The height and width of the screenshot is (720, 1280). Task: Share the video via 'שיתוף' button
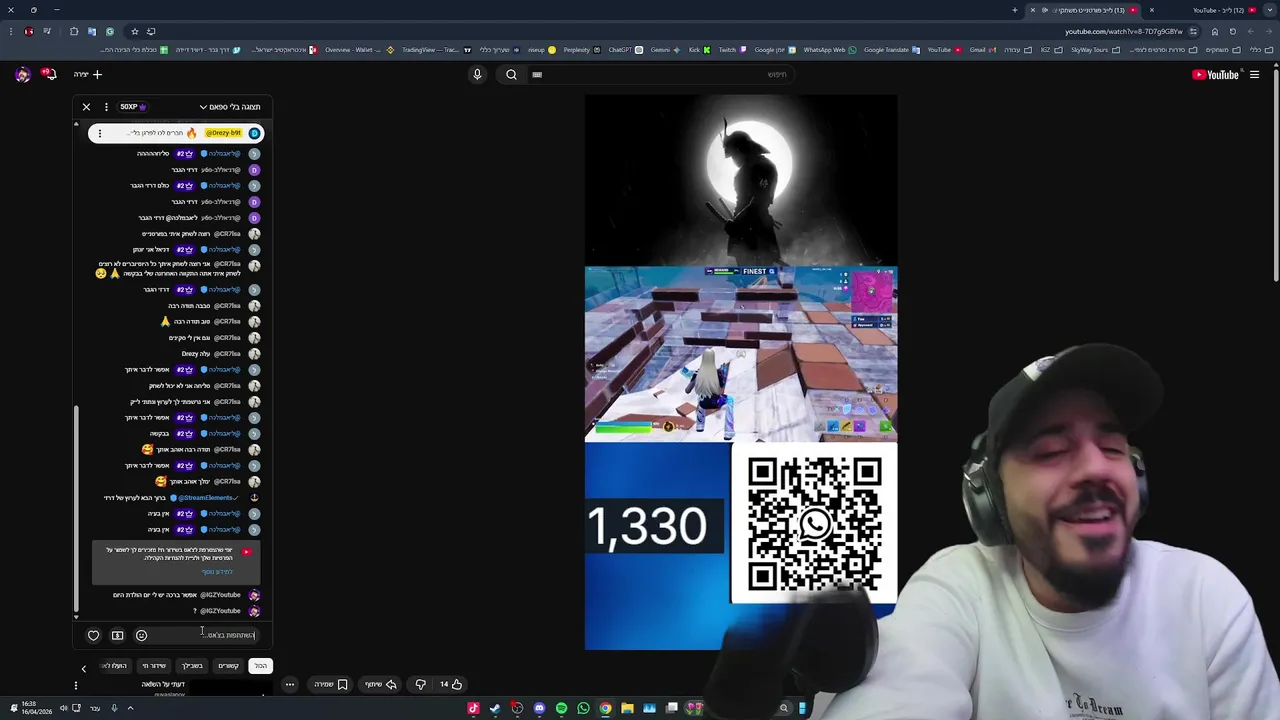[x=380, y=684]
